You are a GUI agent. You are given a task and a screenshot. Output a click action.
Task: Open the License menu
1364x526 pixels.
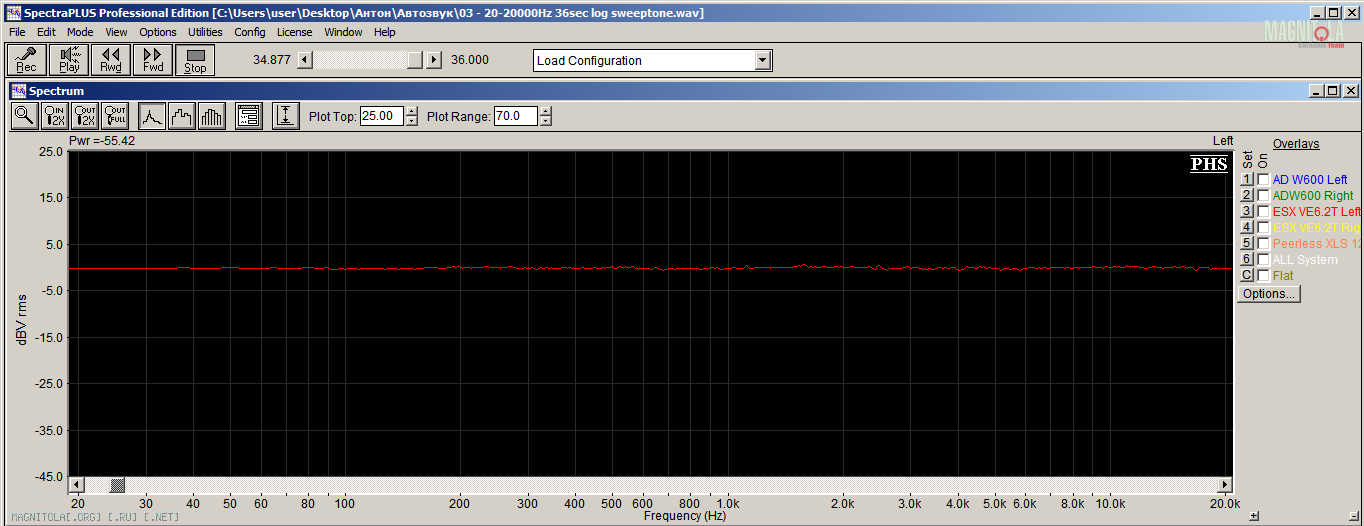tap(294, 32)
